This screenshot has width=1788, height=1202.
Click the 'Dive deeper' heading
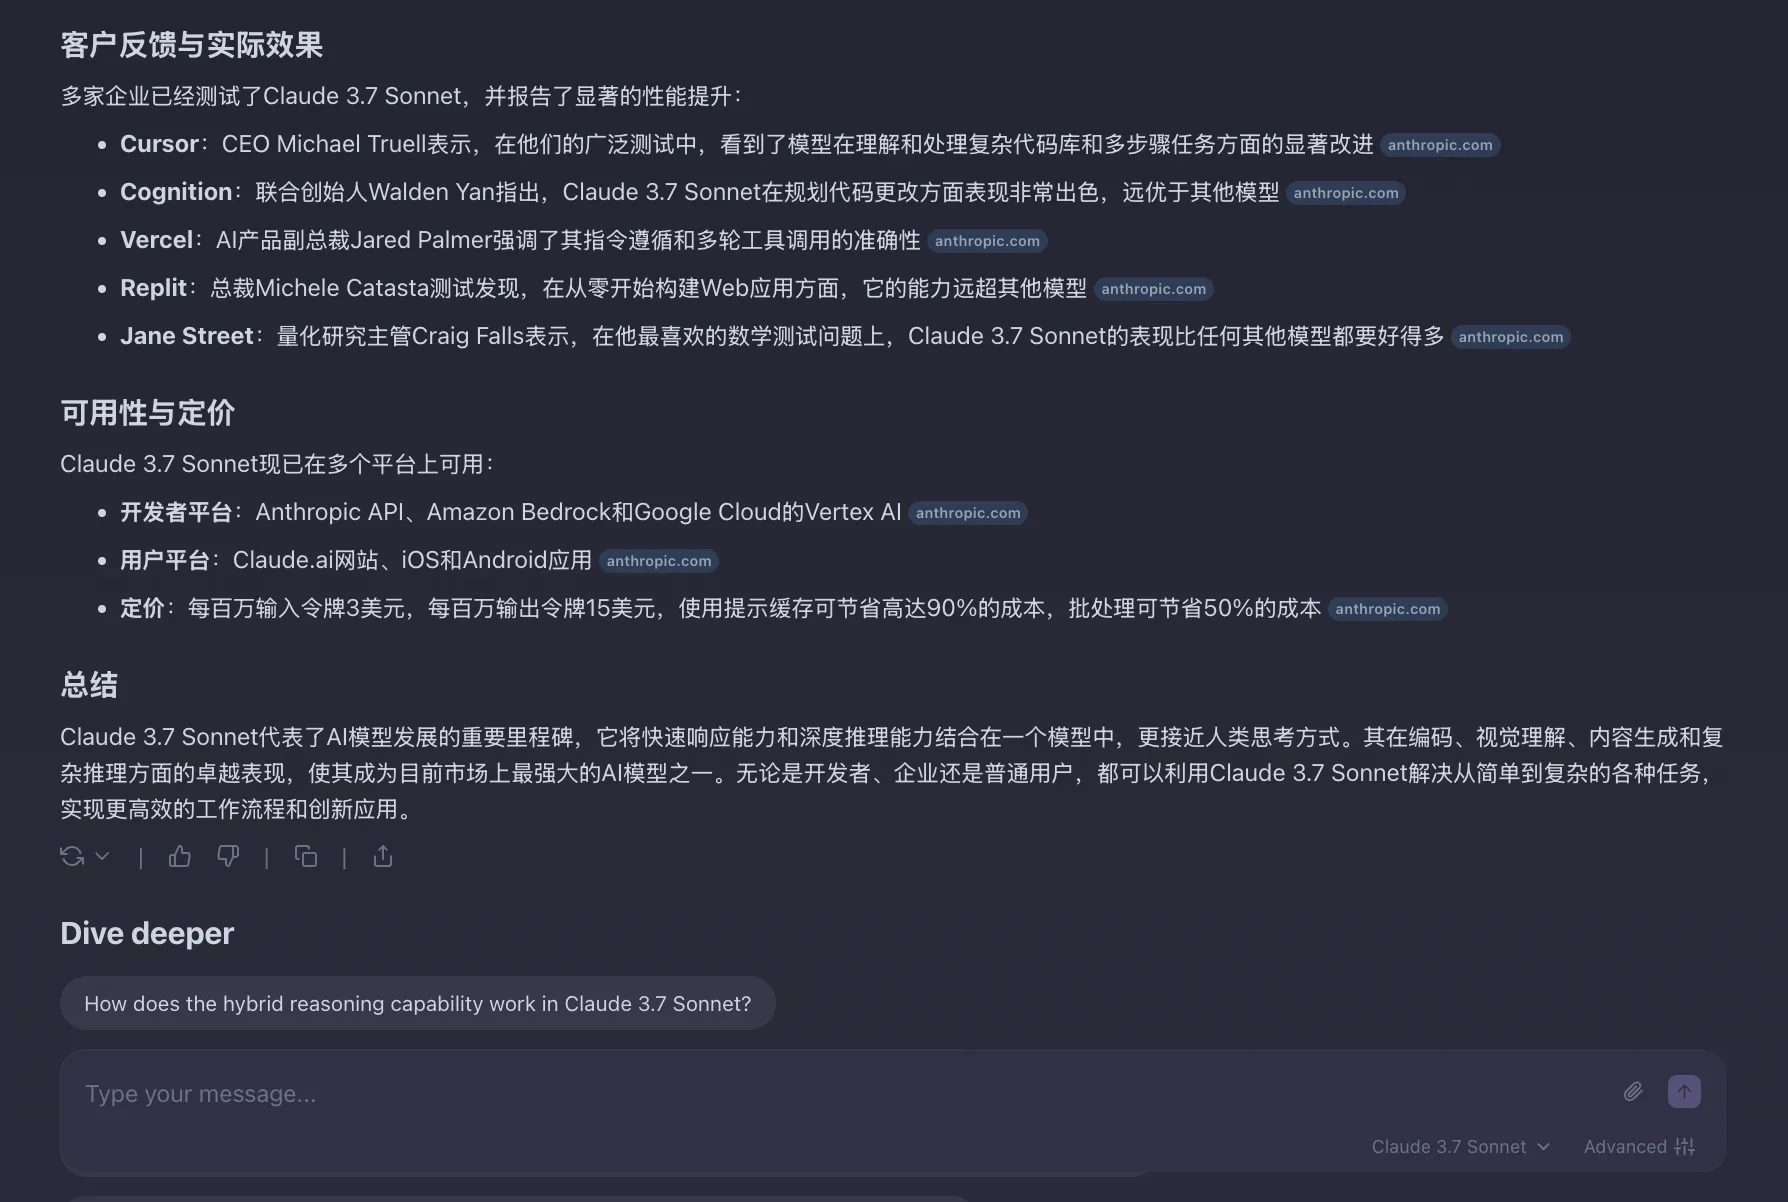click(x=147, y=933)
